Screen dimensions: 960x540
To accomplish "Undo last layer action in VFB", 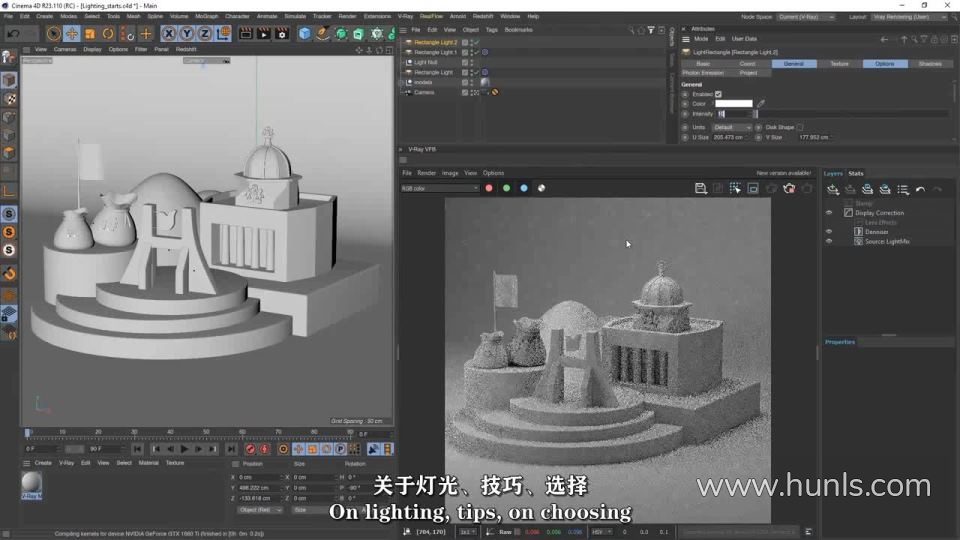I will coord(920,190).
